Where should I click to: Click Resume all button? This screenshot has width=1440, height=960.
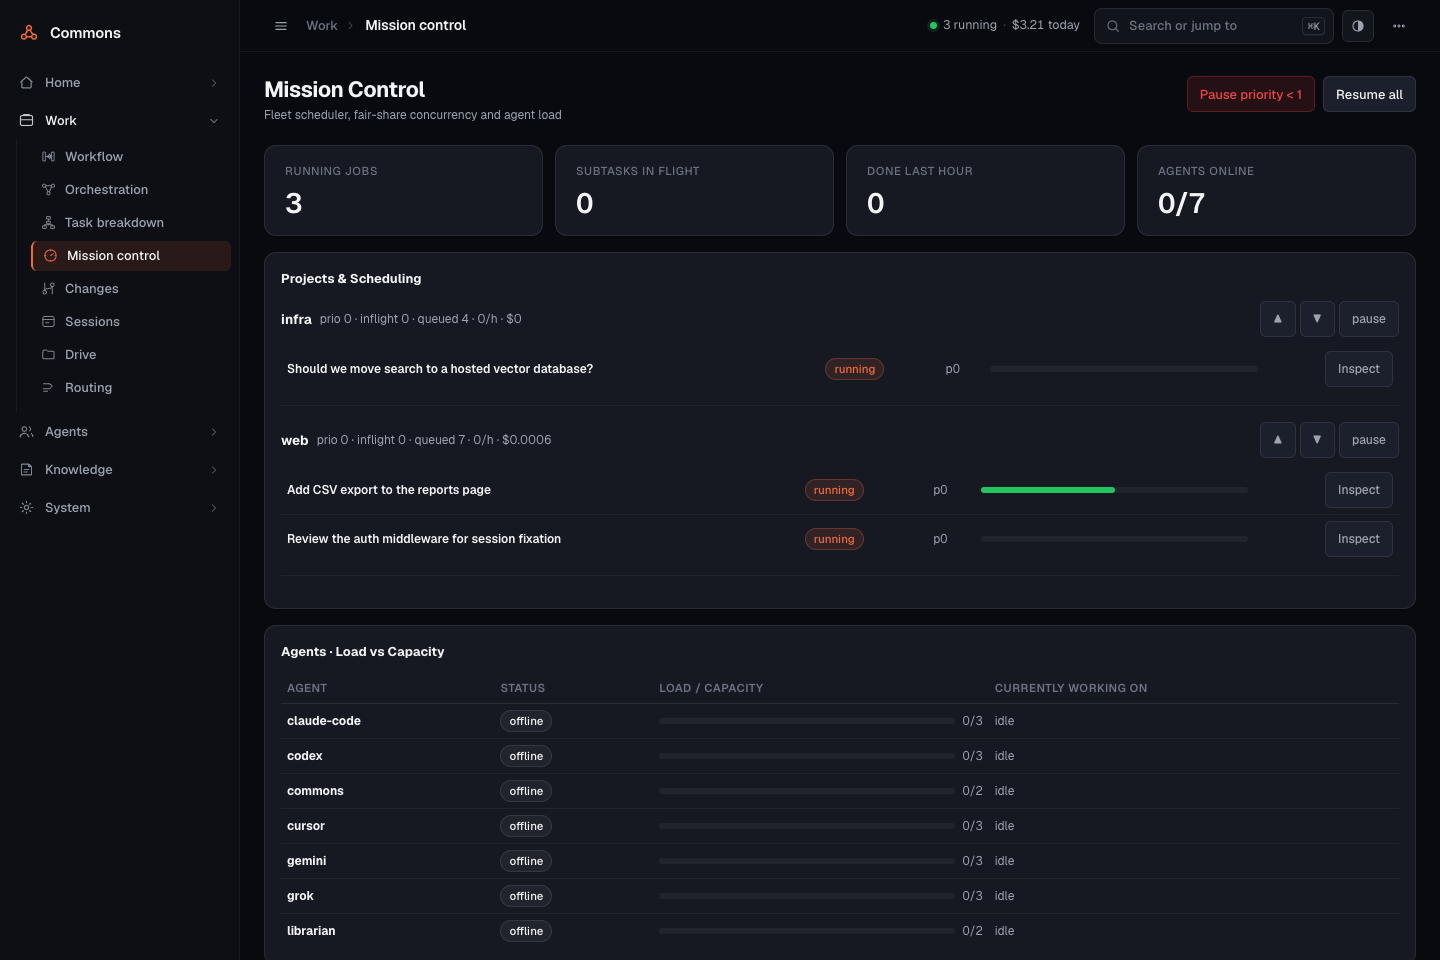[1369, 94]
